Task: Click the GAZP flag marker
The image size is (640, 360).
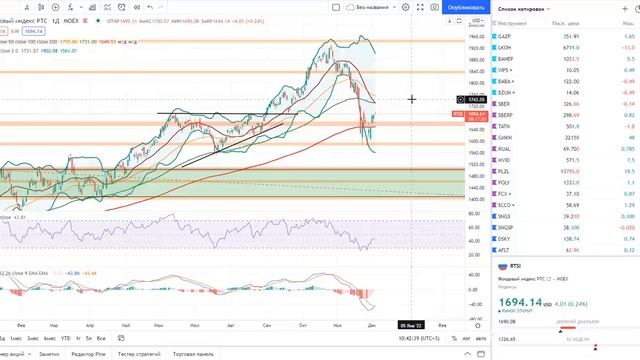Action: tap(494, 37)
